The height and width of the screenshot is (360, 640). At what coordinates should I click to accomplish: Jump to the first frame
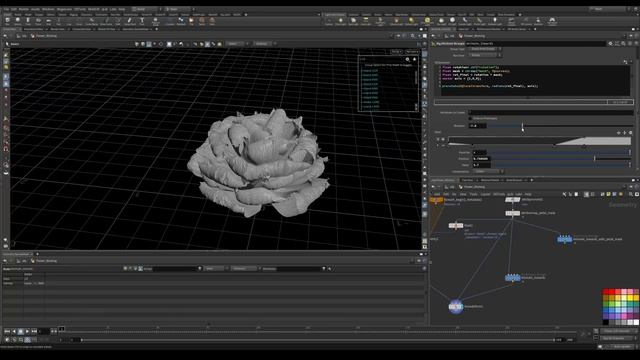point(7,331)
